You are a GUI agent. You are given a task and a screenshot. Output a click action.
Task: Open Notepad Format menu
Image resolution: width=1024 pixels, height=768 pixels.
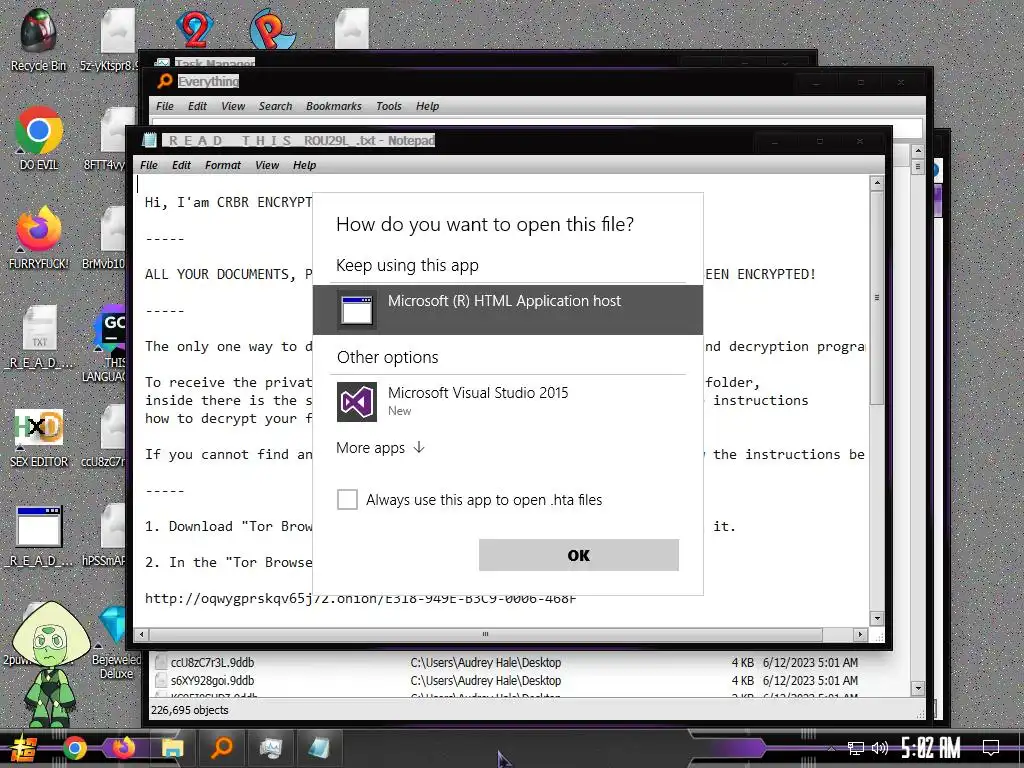point(223,165)
